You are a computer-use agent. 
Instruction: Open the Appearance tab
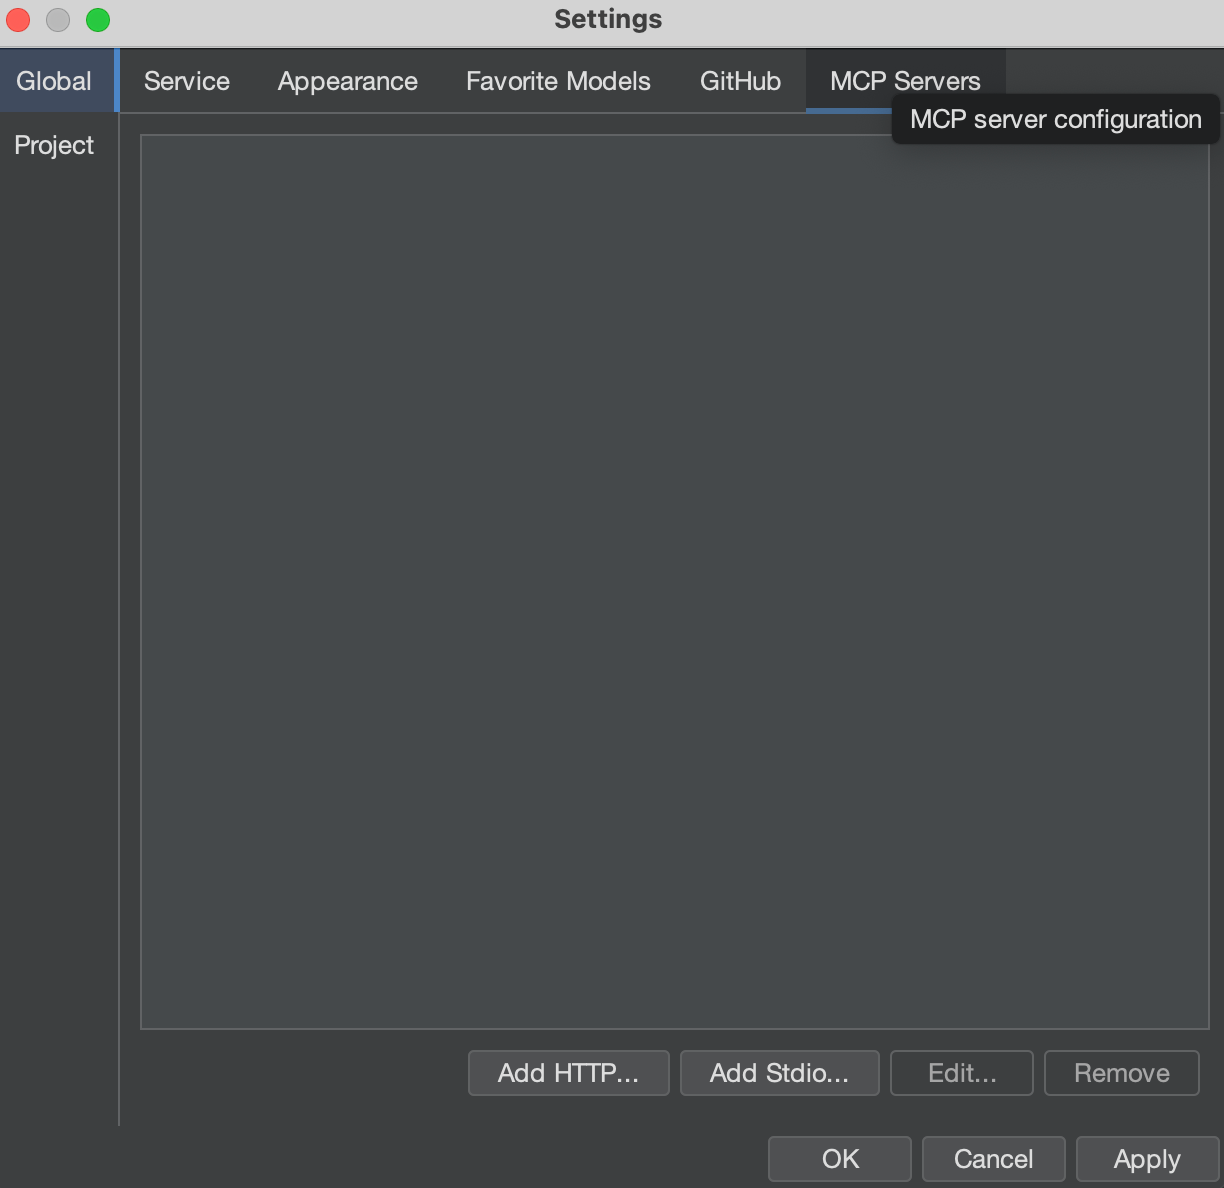(347, 81)
